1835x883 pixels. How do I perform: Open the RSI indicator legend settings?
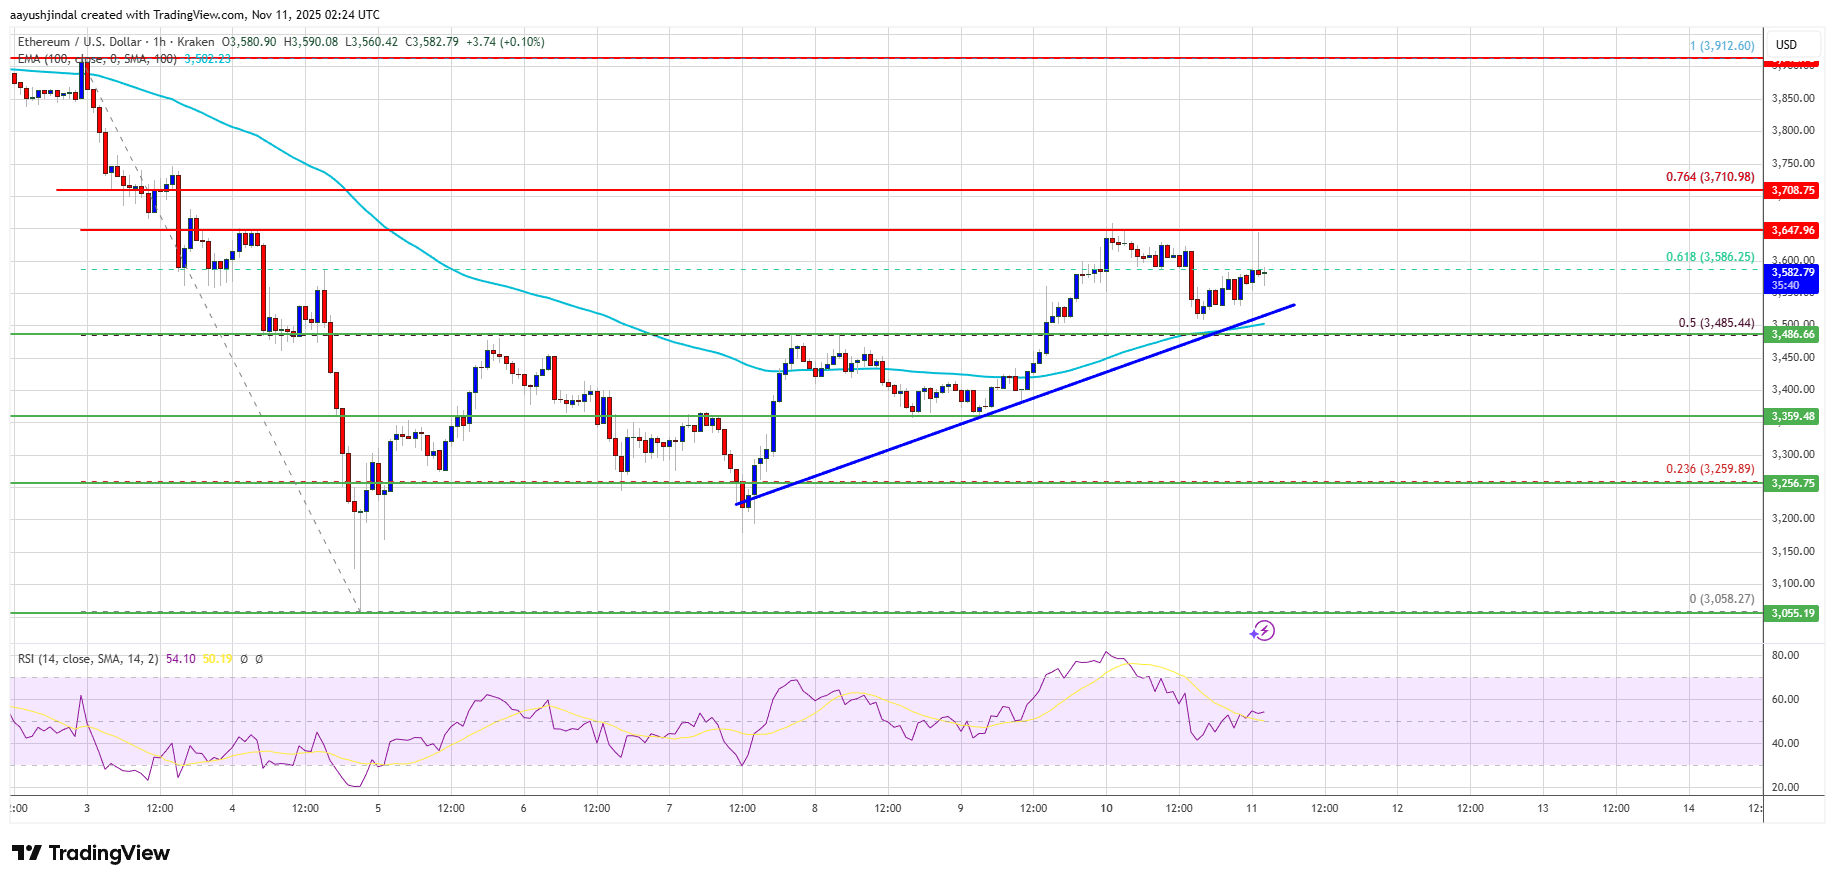[87, 659]
